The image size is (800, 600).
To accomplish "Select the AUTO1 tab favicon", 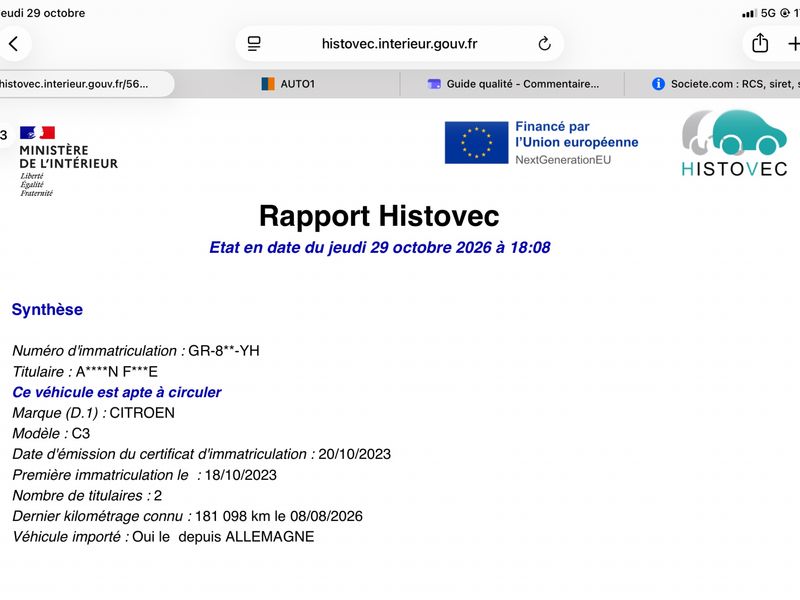I will click(x=268, y=84).
